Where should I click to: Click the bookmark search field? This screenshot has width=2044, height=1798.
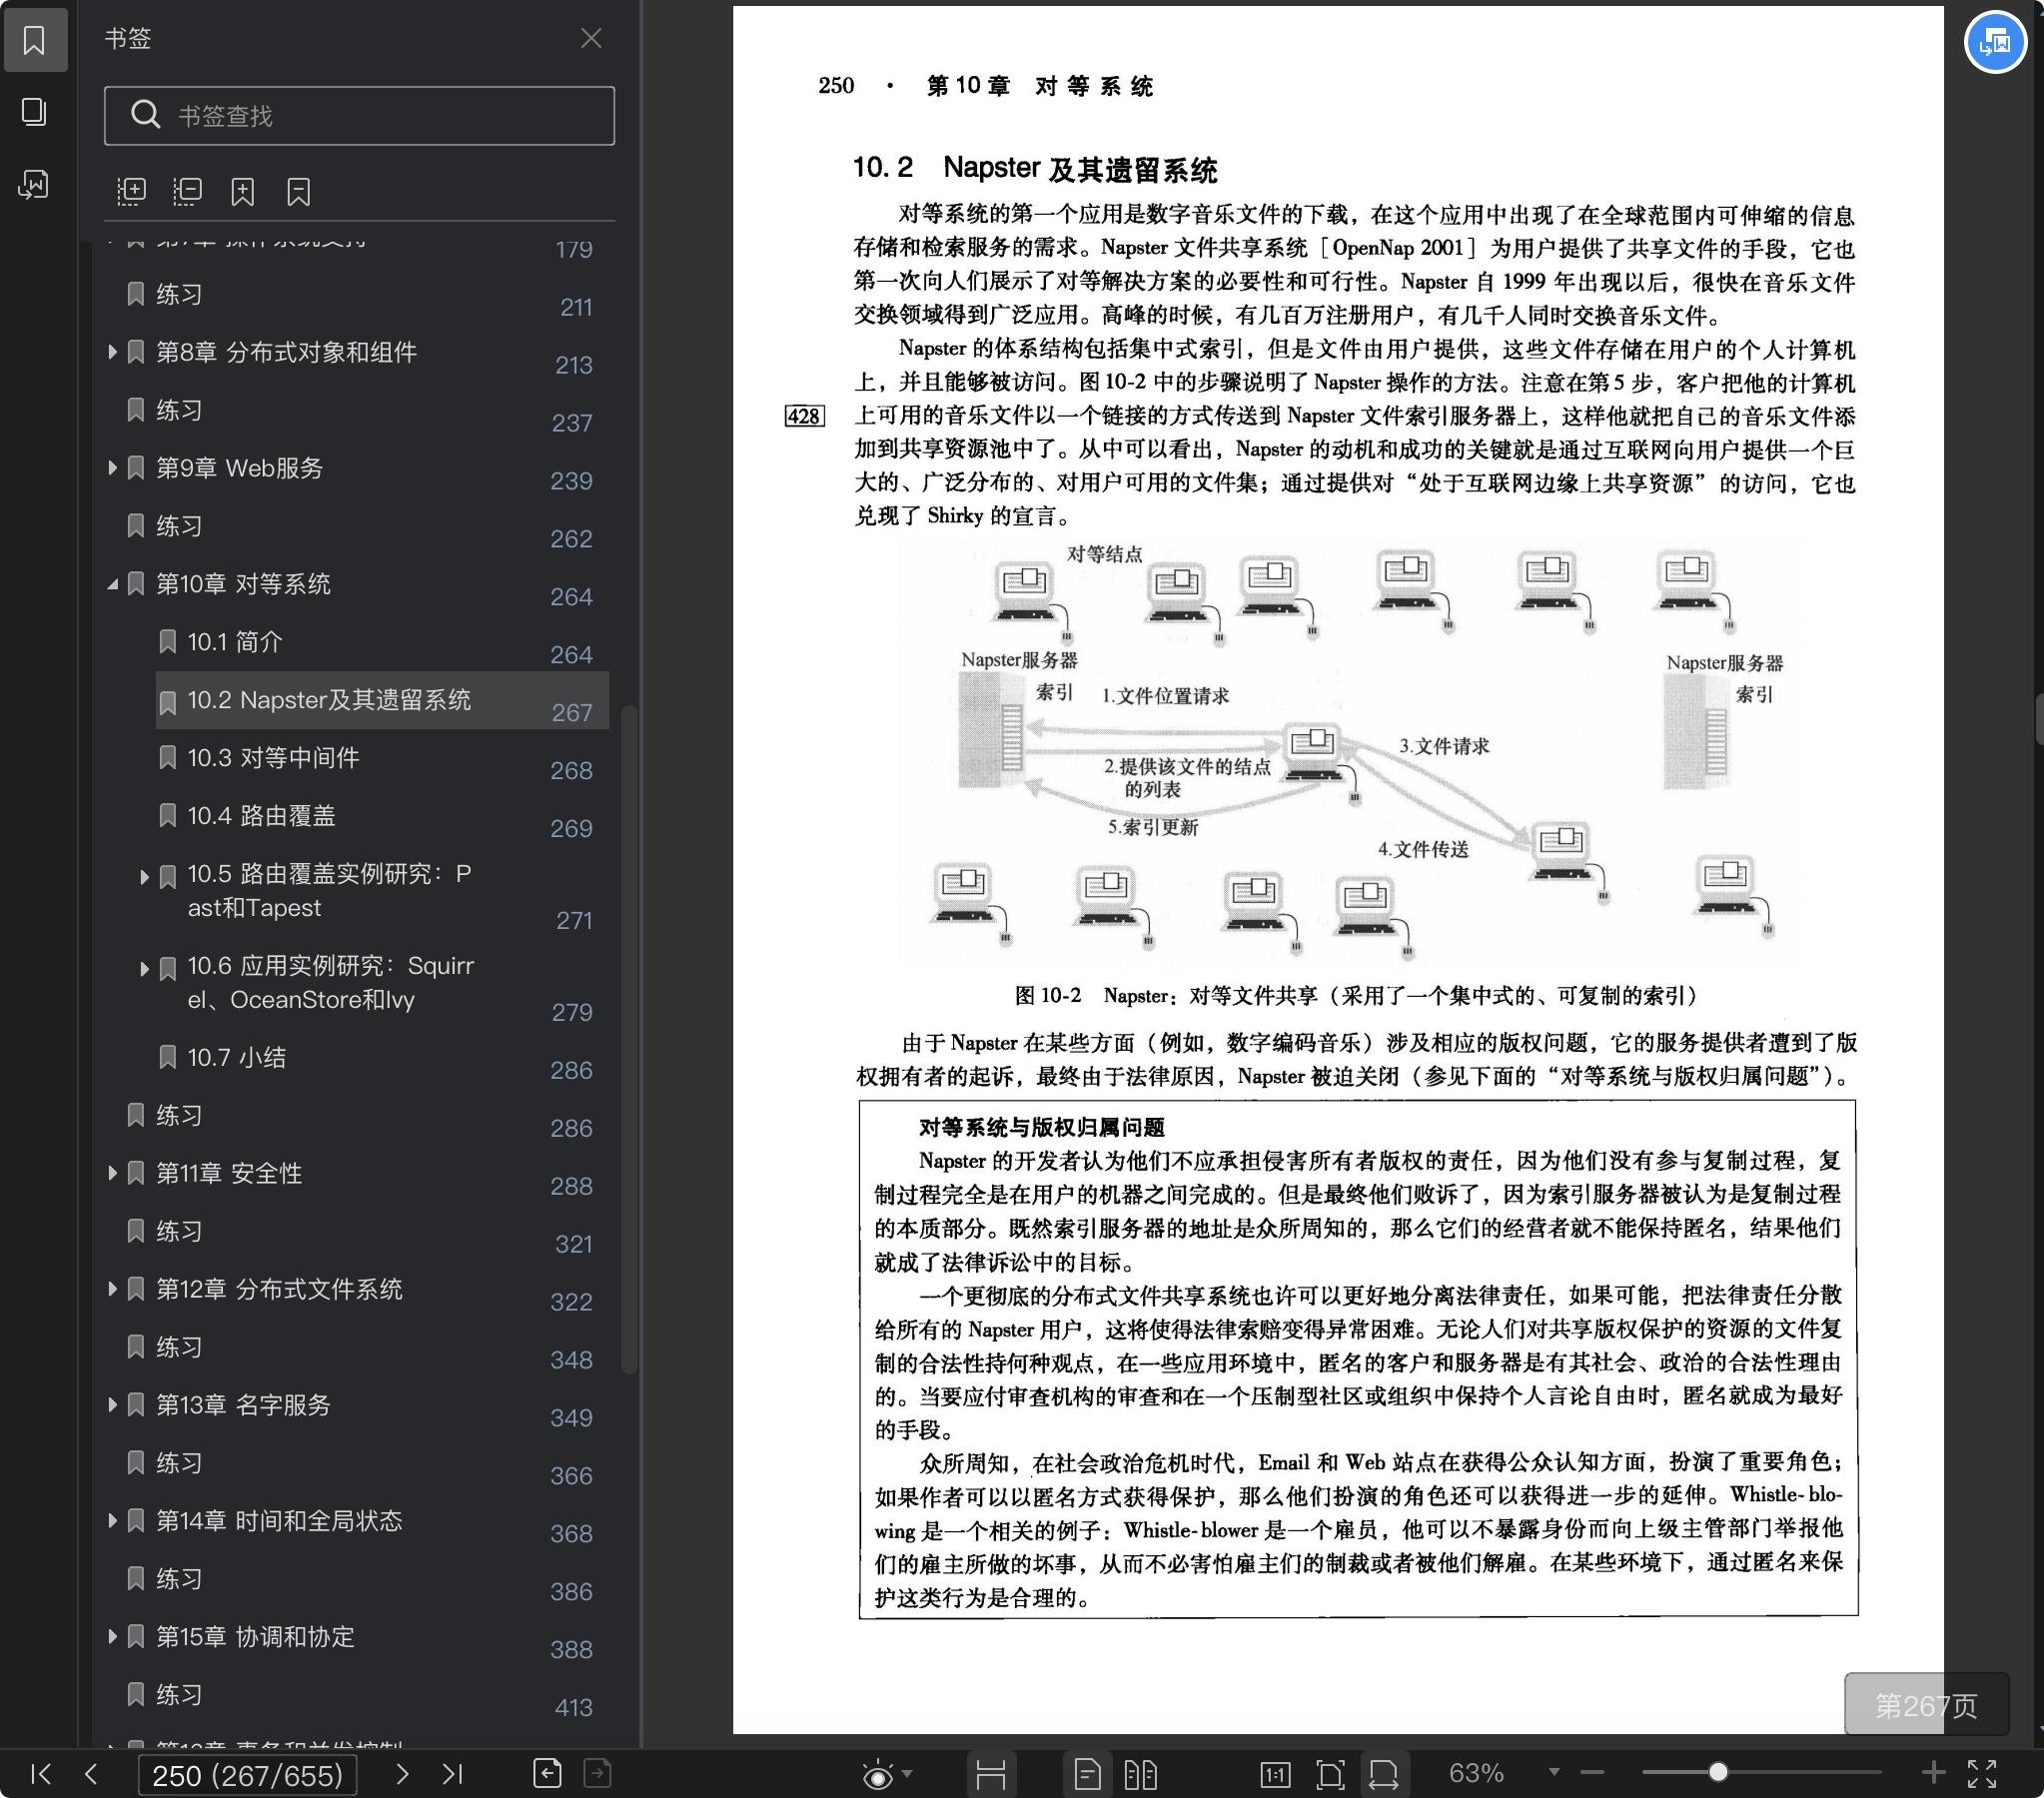click(x=359, y=116)
